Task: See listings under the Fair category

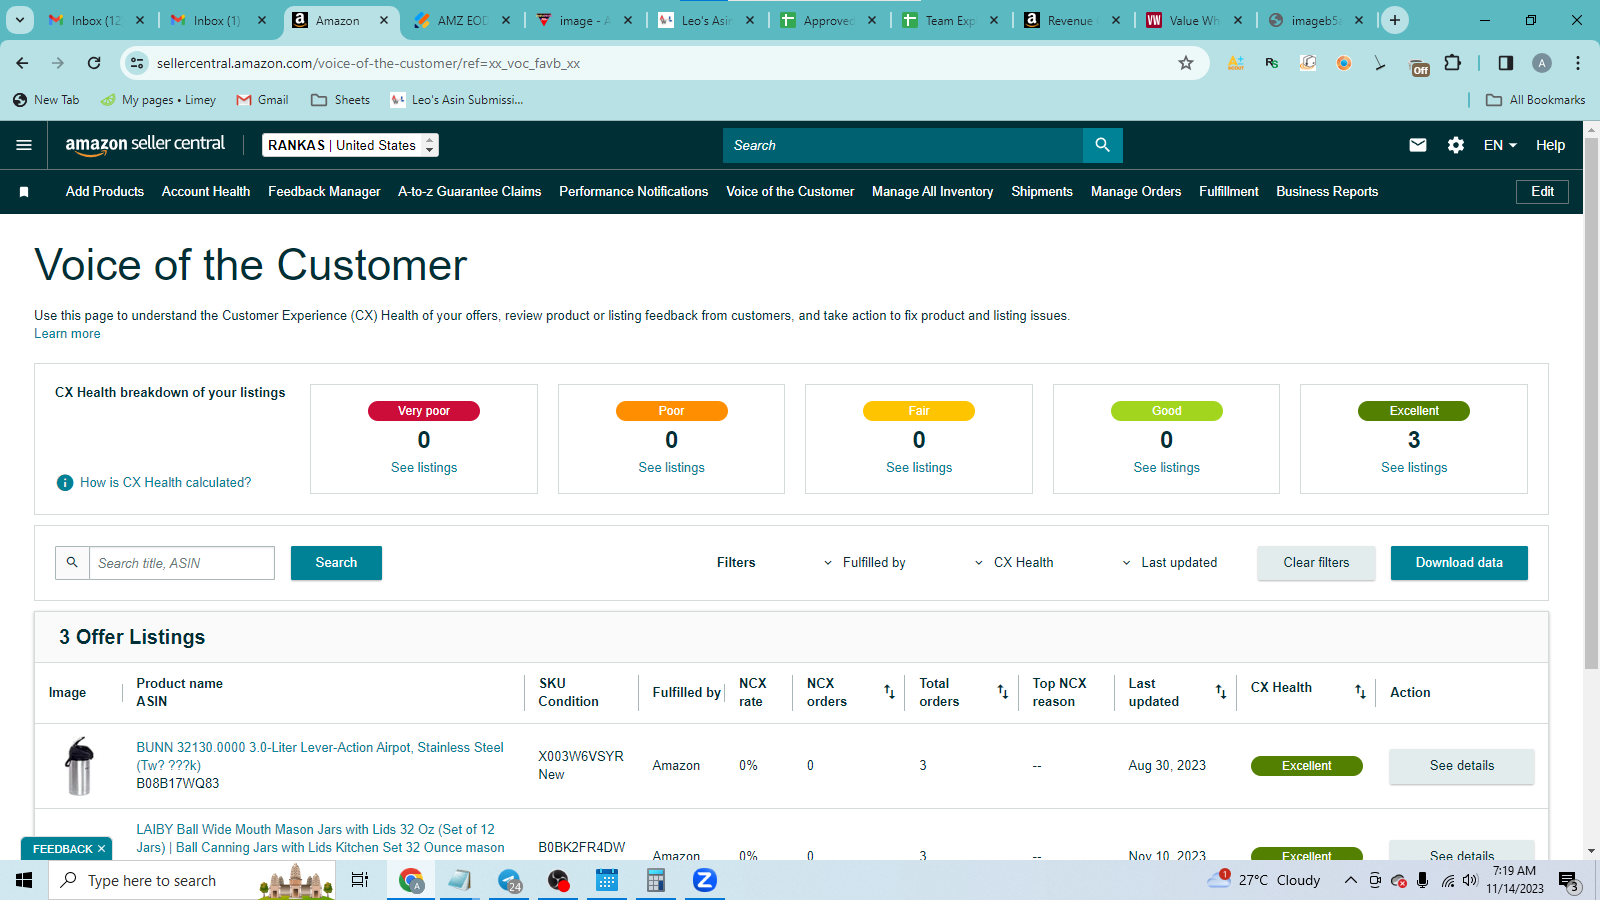Action: 919,468
